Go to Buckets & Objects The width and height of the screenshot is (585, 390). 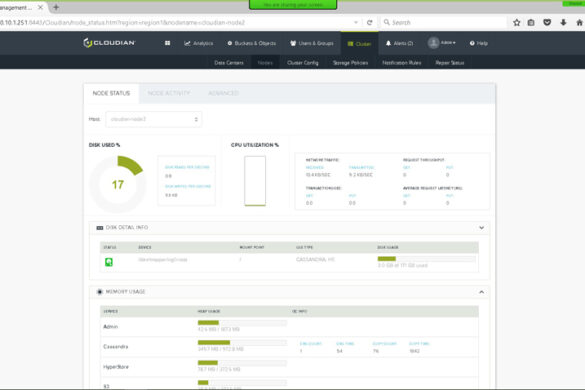pos(252,43)
